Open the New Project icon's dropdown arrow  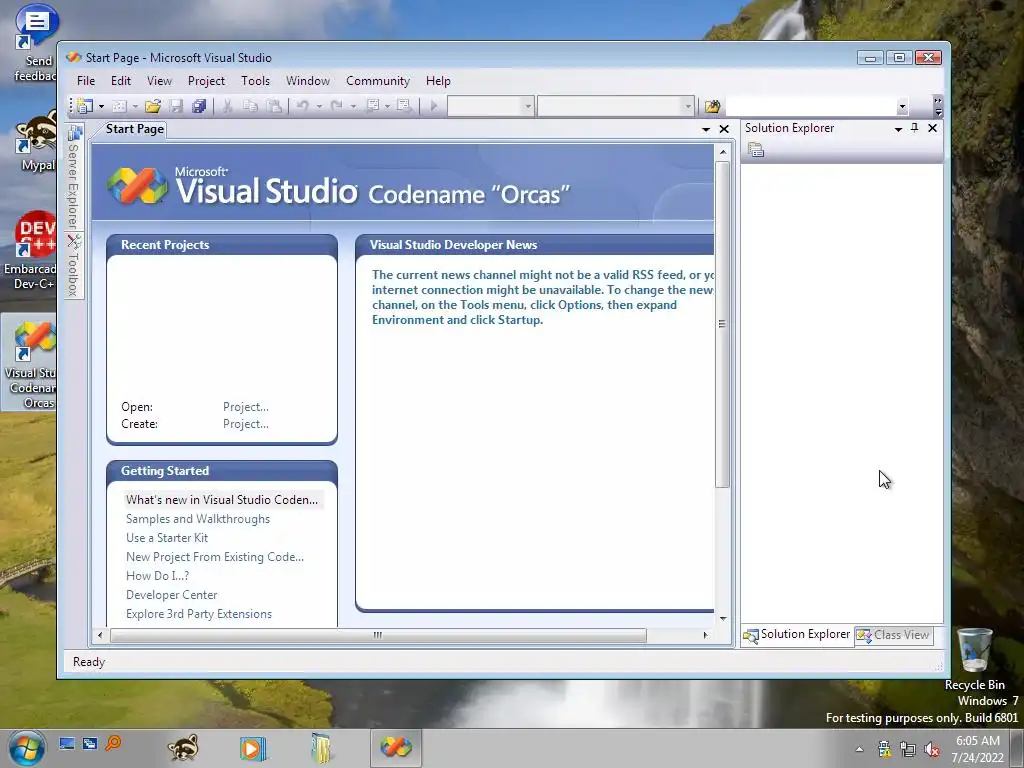(101, 106)
